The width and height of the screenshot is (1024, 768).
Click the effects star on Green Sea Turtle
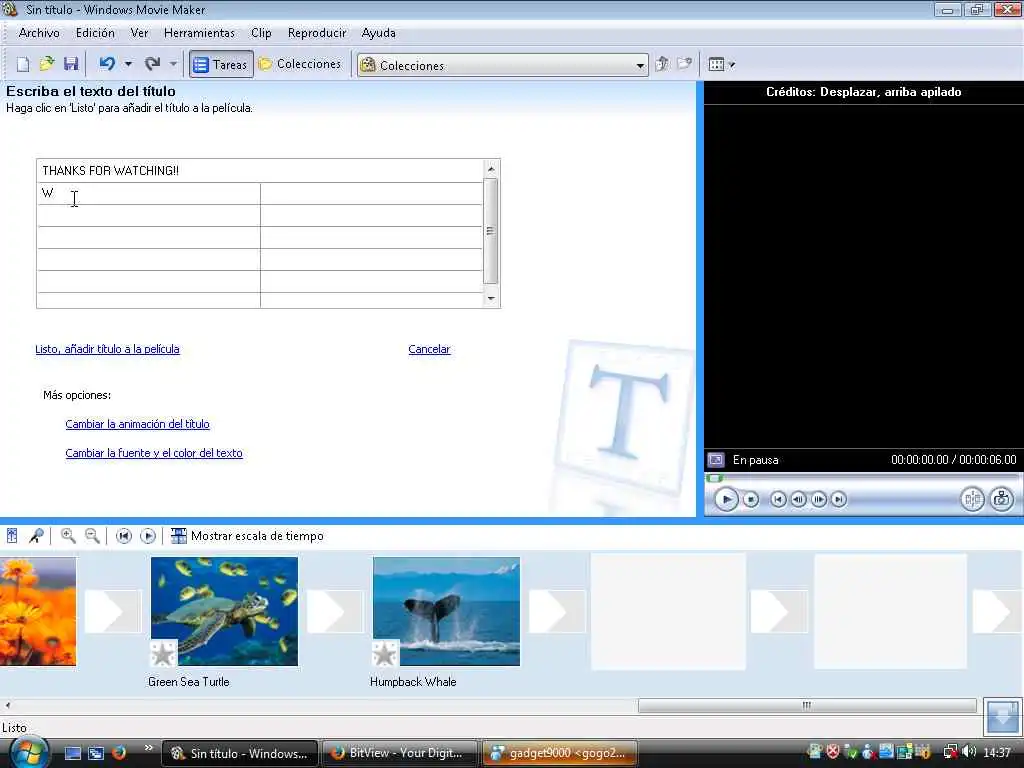163,653
